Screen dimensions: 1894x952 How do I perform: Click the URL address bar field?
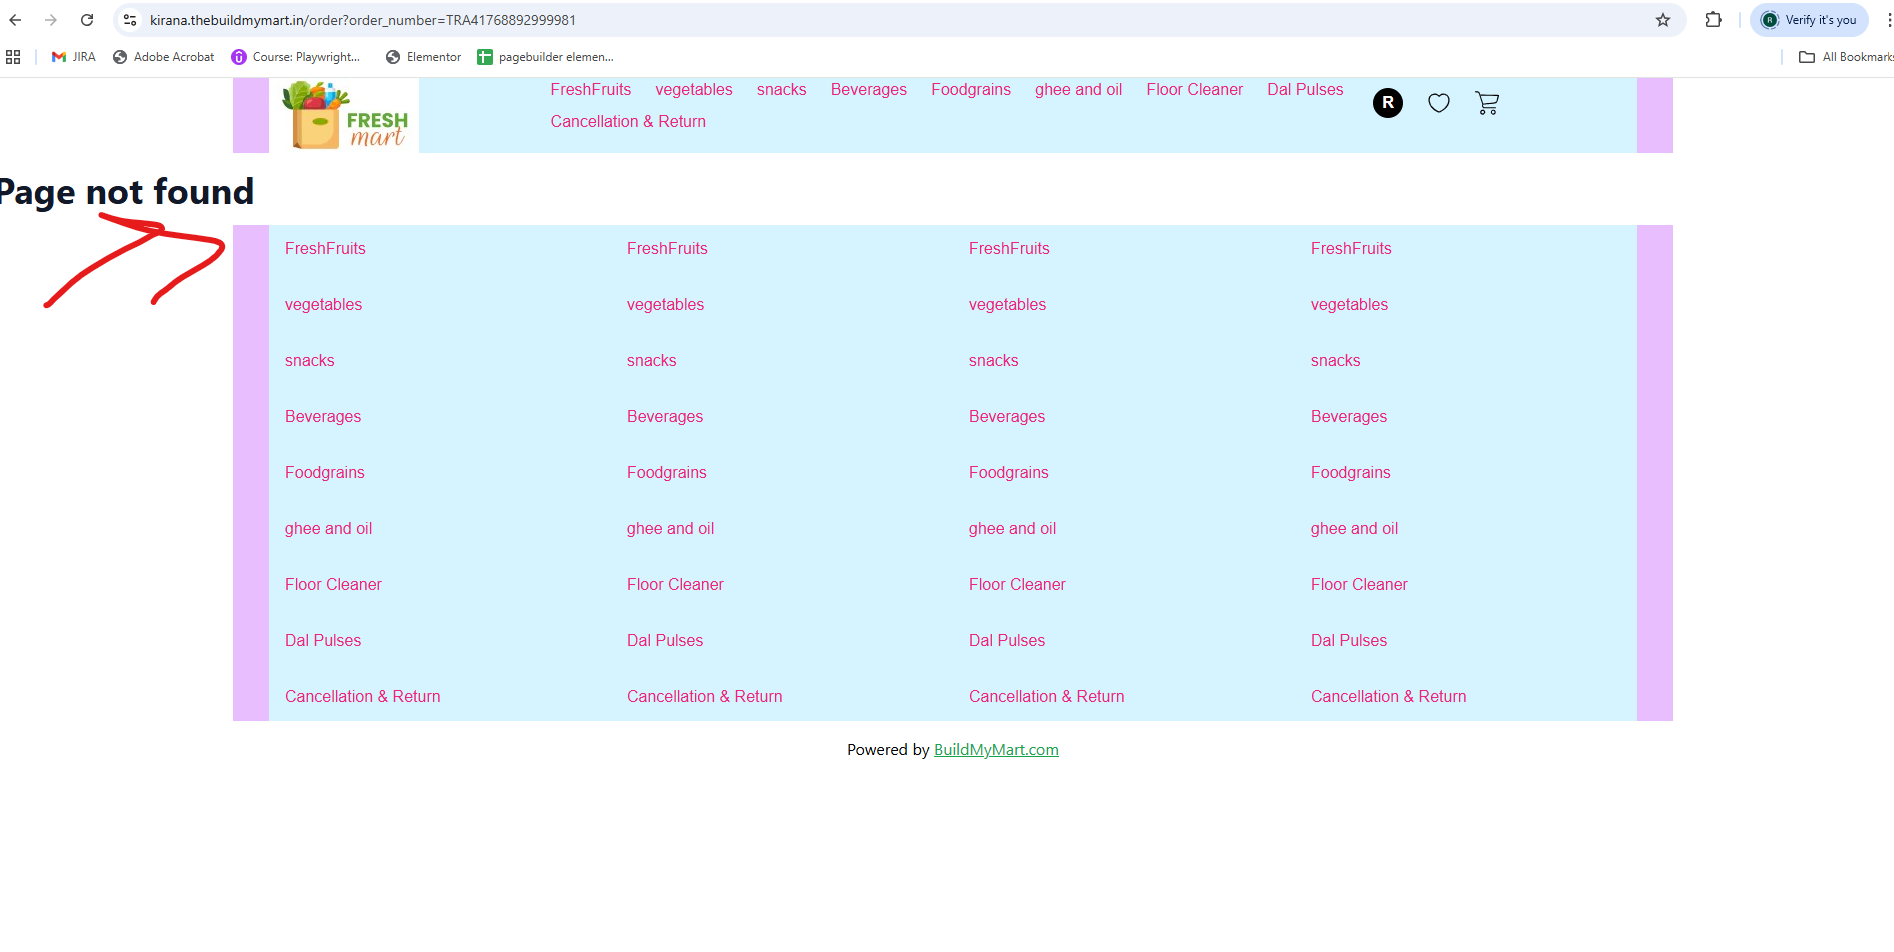pos(800,20)
